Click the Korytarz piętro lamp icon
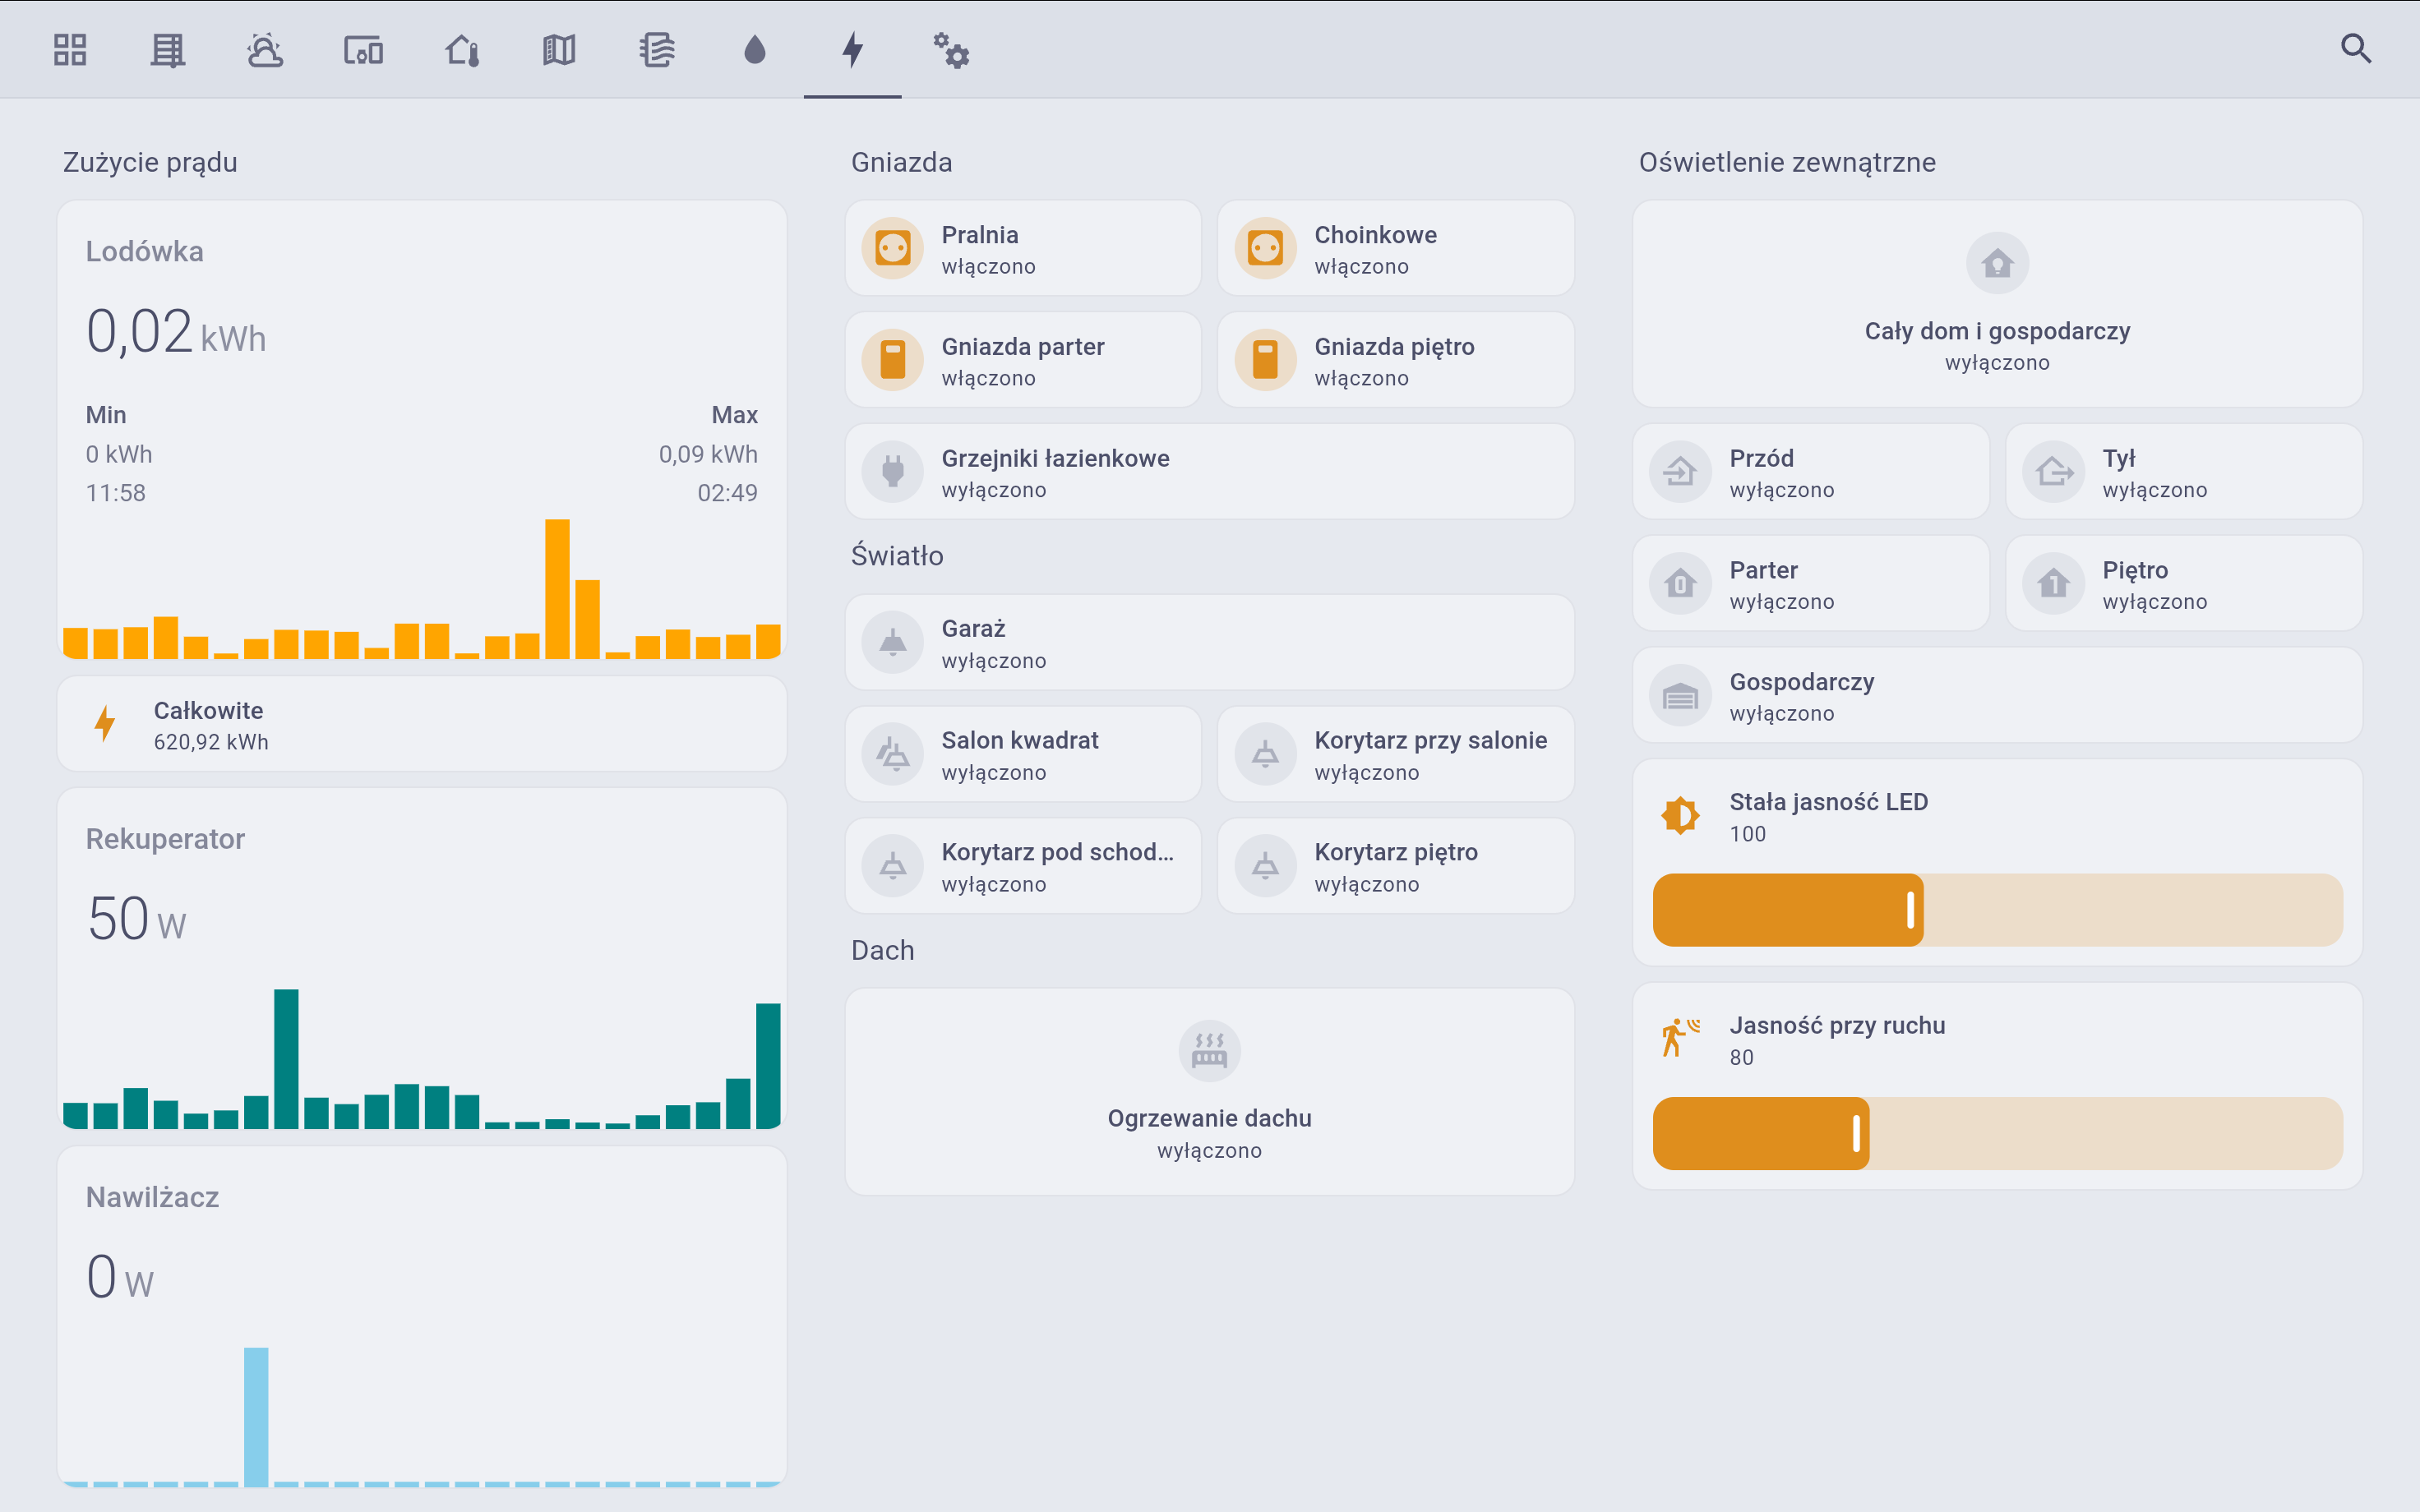 1265,866
